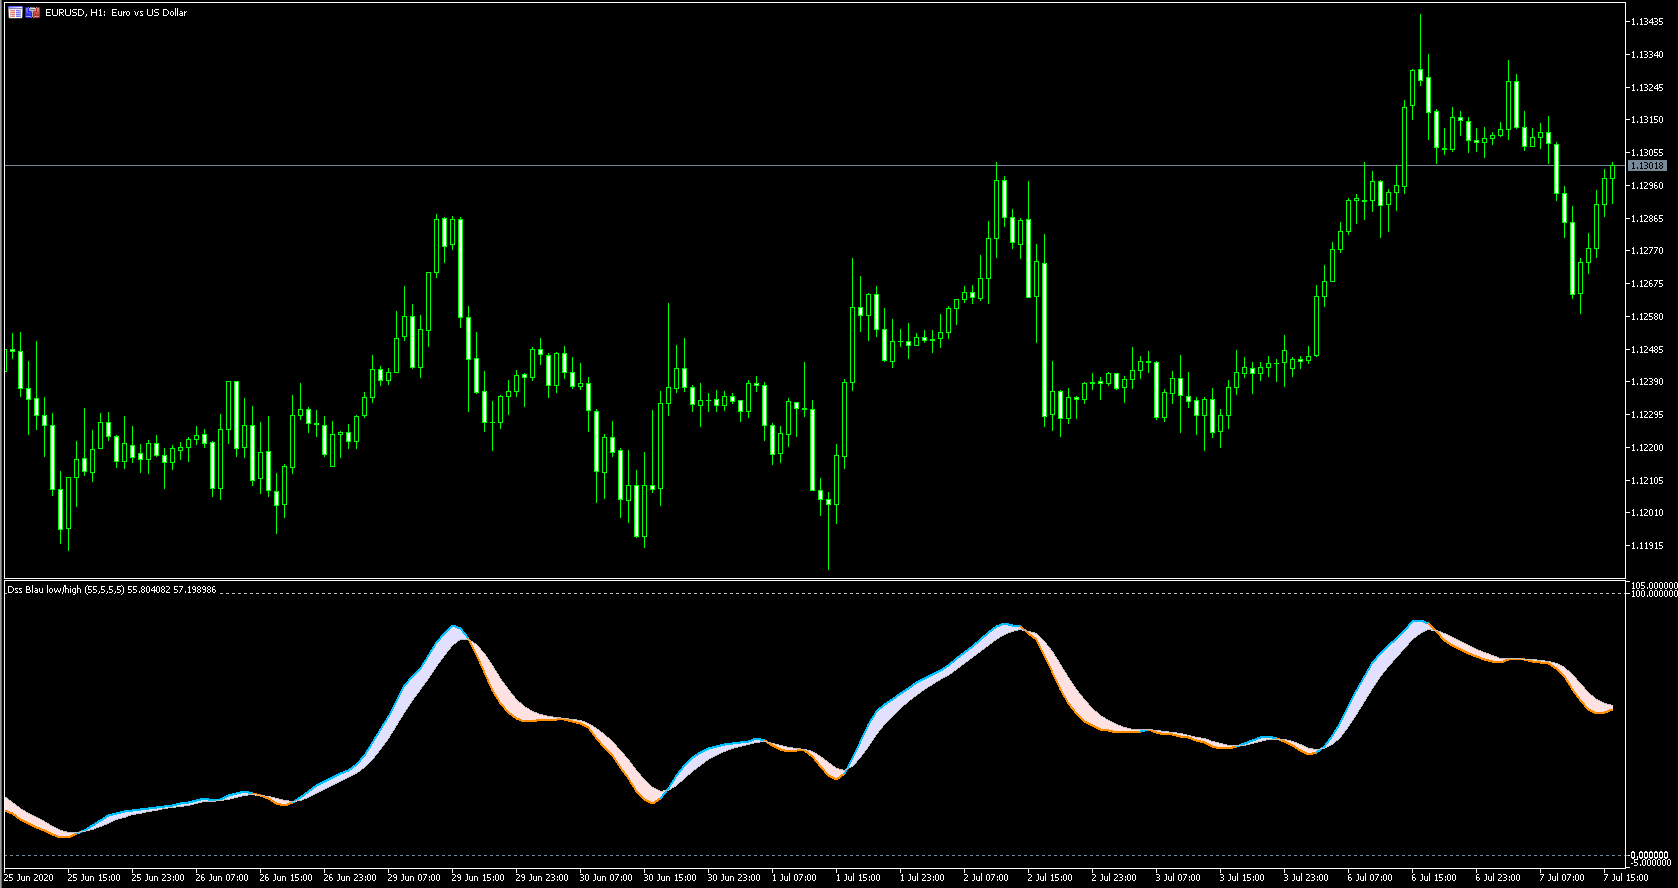Viewport: 1678px width, 888px height.
Task: Click the 1.13435 price scale label
Action: tap(1647, 22)
